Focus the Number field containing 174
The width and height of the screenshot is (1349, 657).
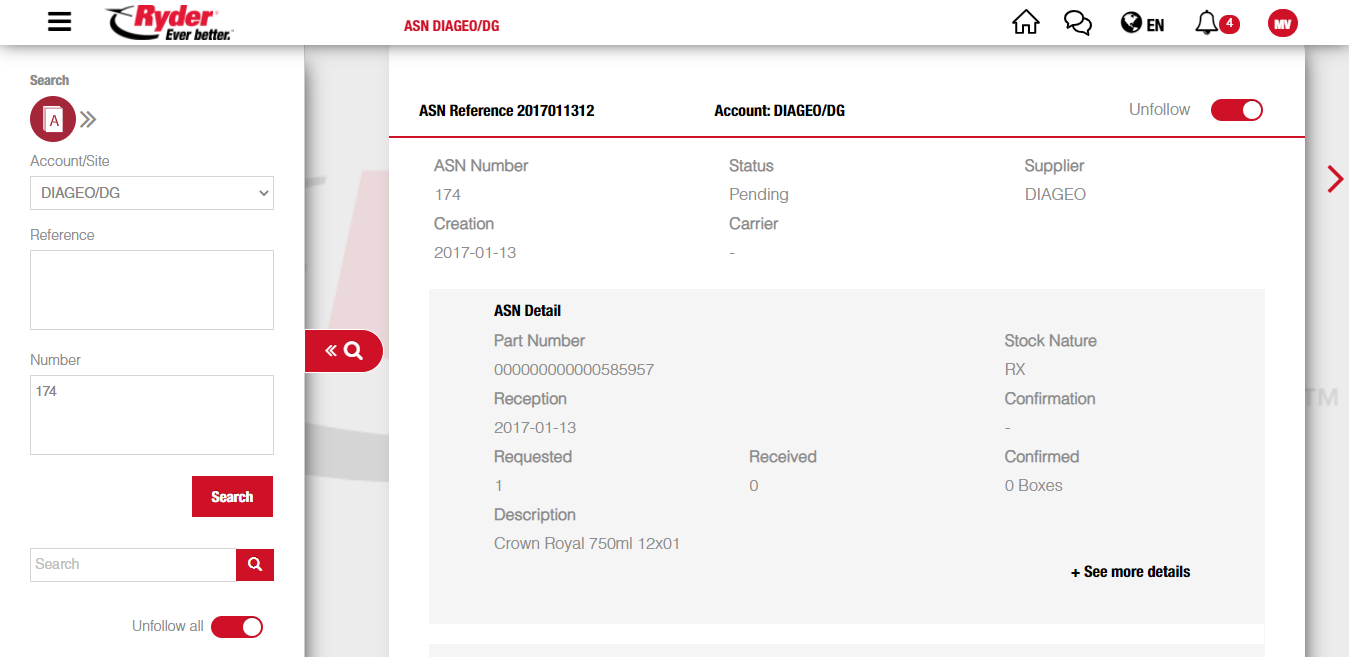tap(152, 414)
